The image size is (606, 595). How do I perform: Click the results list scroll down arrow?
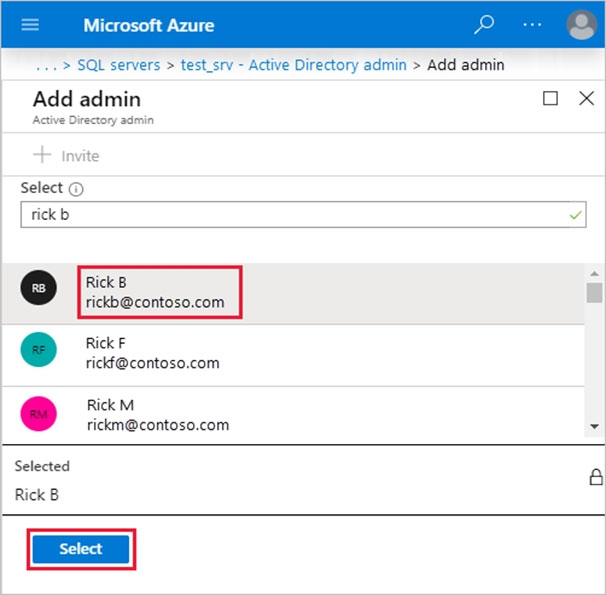click(x=594, y=427)
